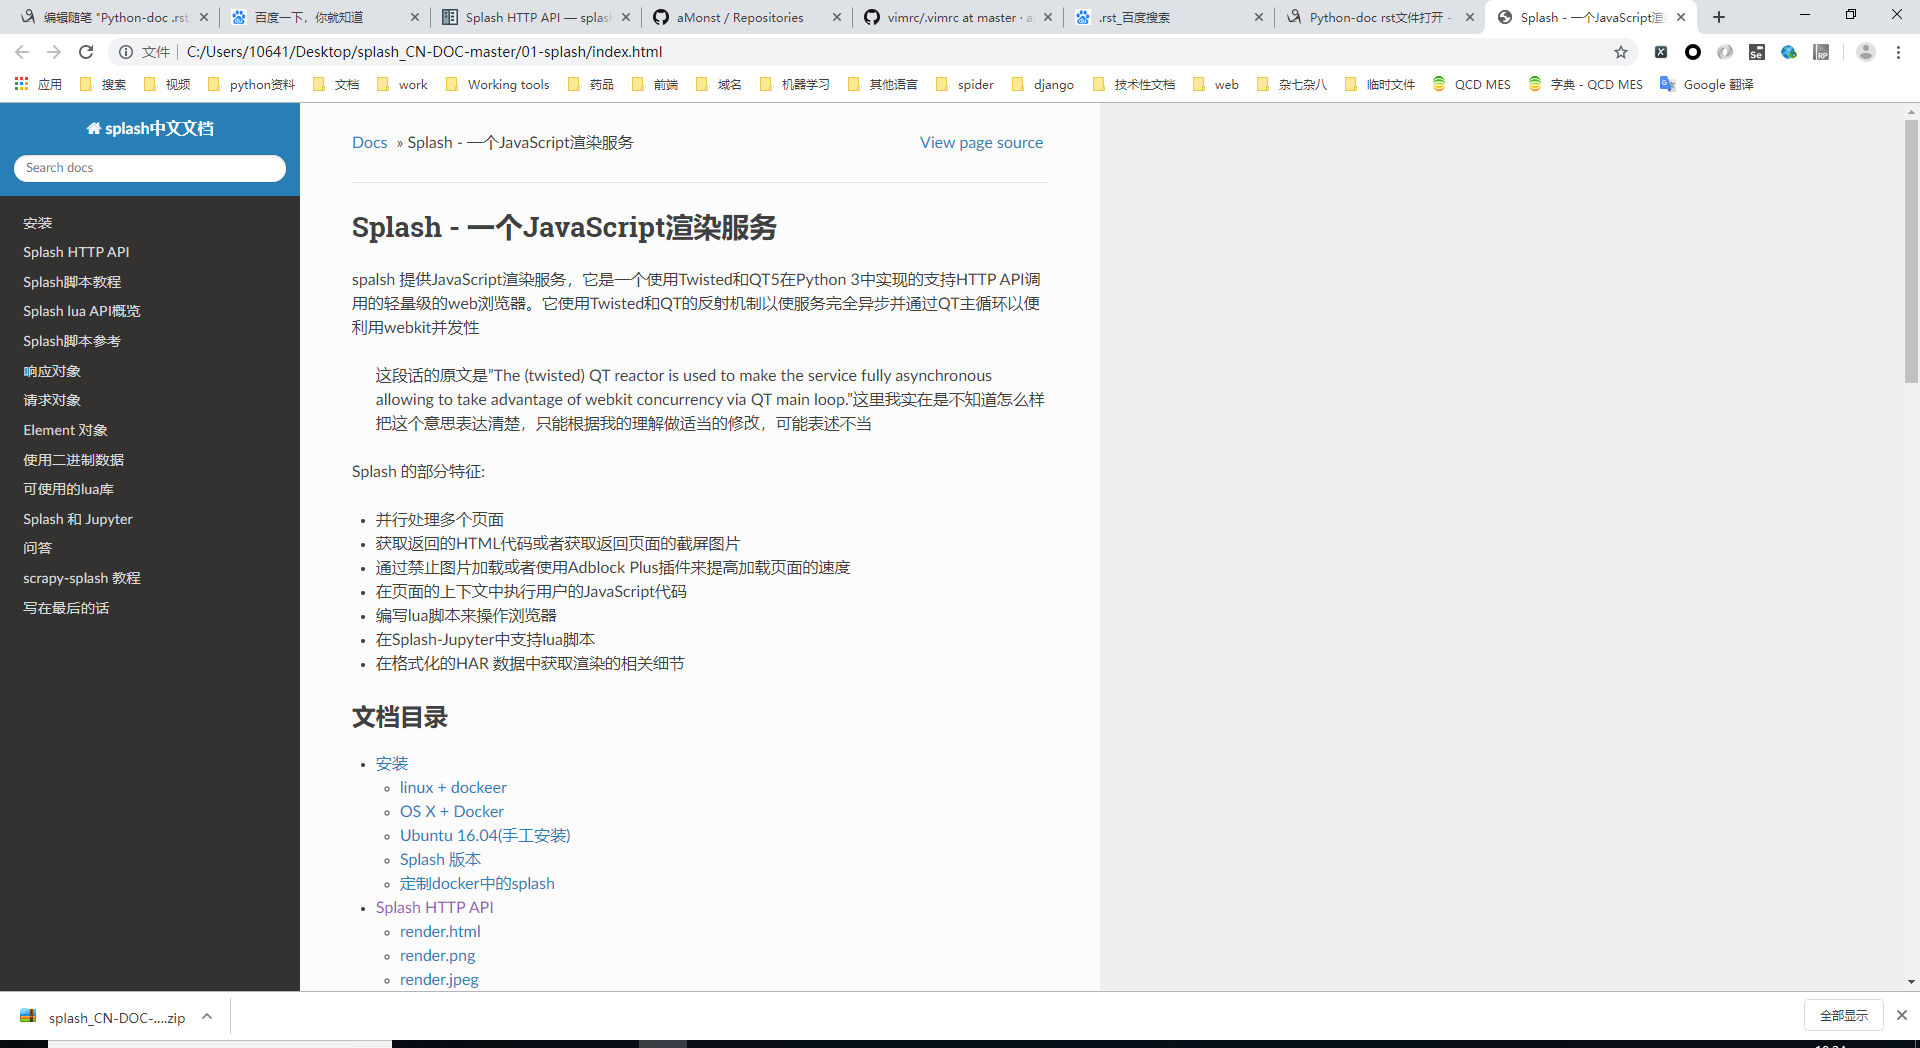
Task: Click the X extension icon
Action: pyautogui.click(x=1661, y=52)
